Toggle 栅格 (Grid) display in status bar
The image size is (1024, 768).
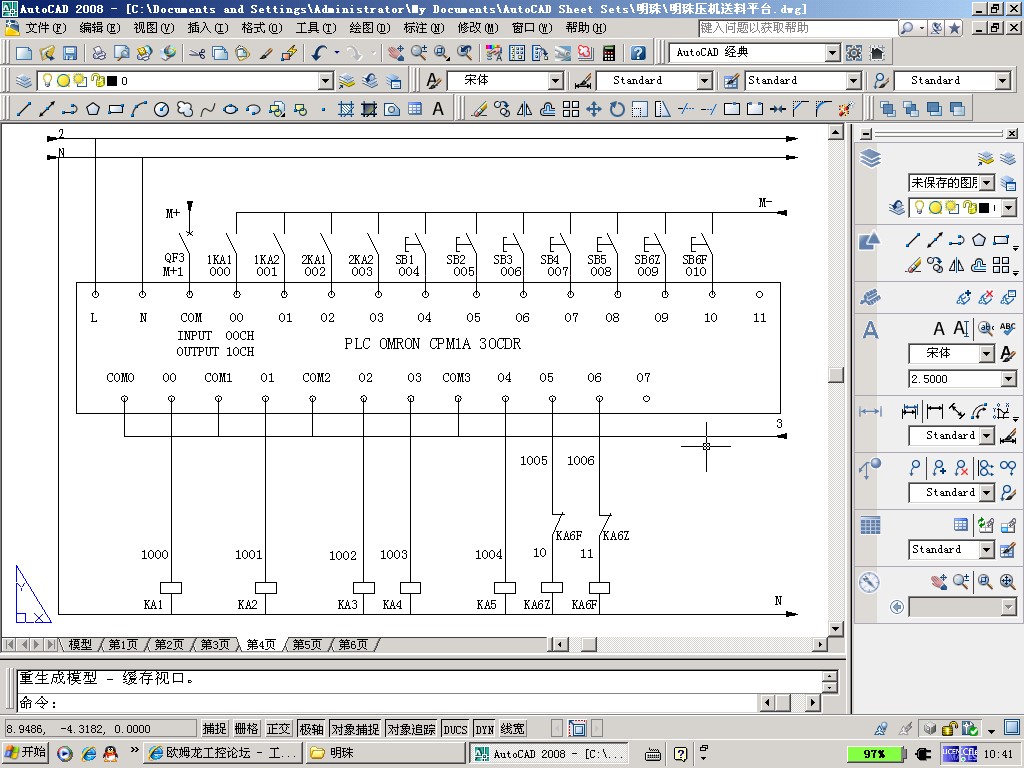[x=246, y=729]
